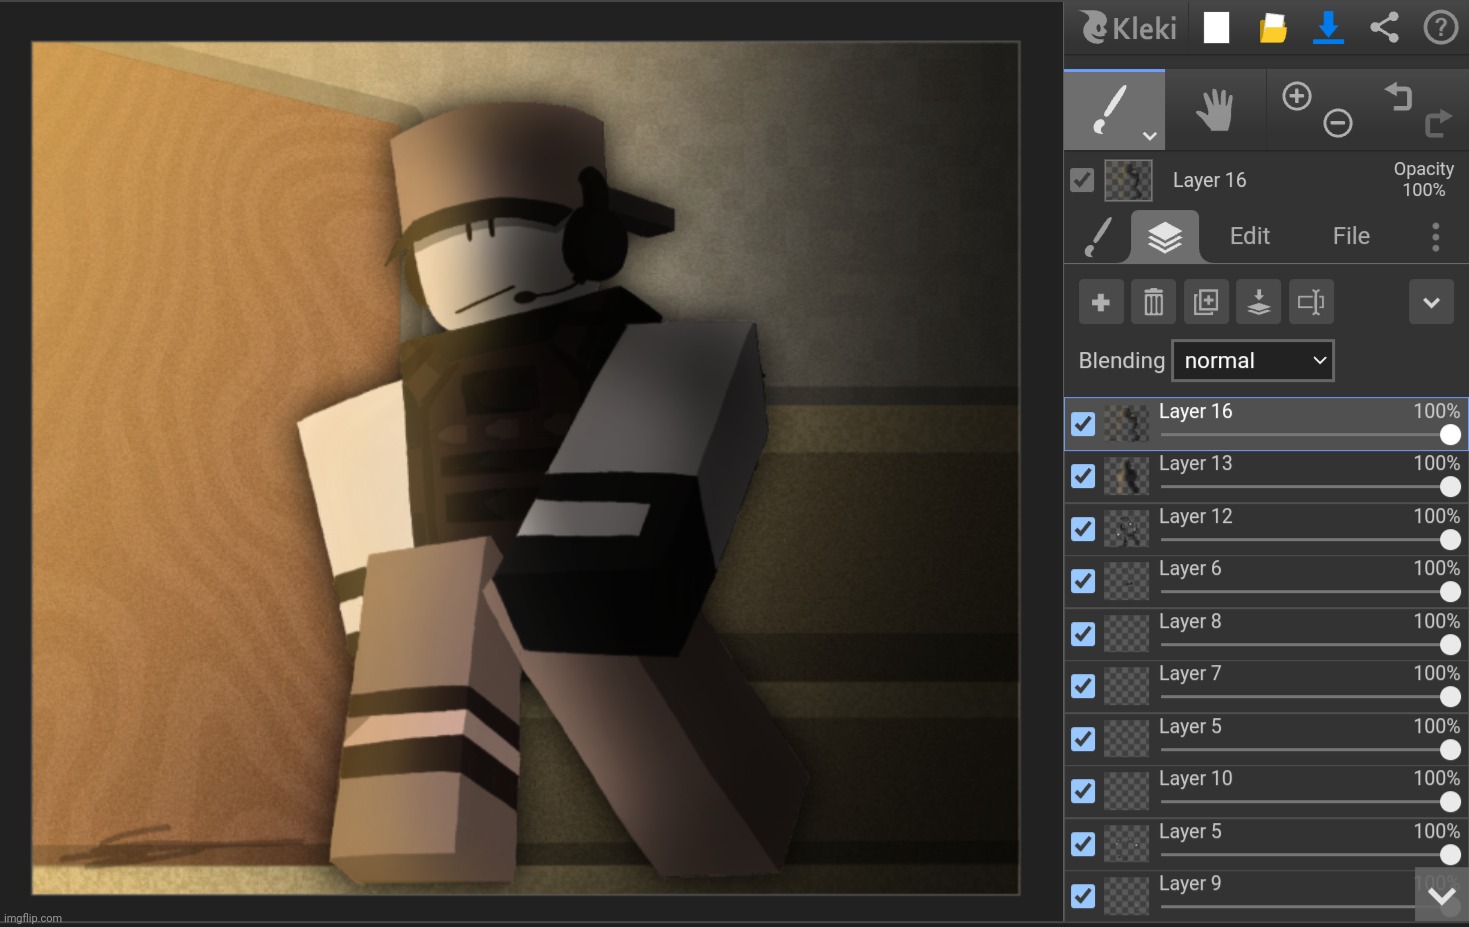Open the Edit tab
Image resolution: width=1469 pixels, height=927 pixels.
(x=1249, y=236)
